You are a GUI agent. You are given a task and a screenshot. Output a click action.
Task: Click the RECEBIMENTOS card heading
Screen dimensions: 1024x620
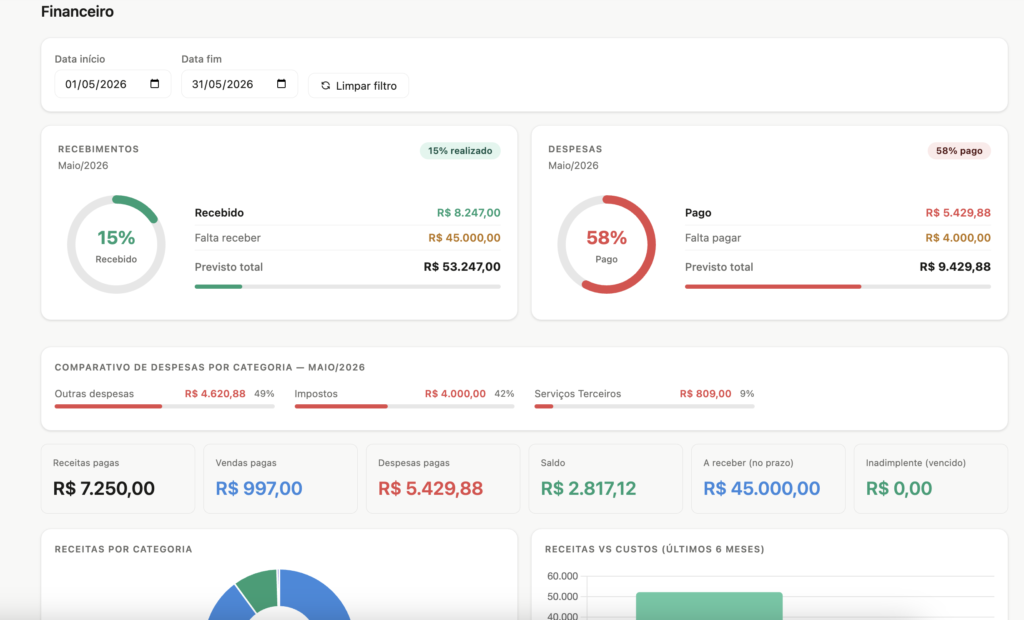coord(99,149)
